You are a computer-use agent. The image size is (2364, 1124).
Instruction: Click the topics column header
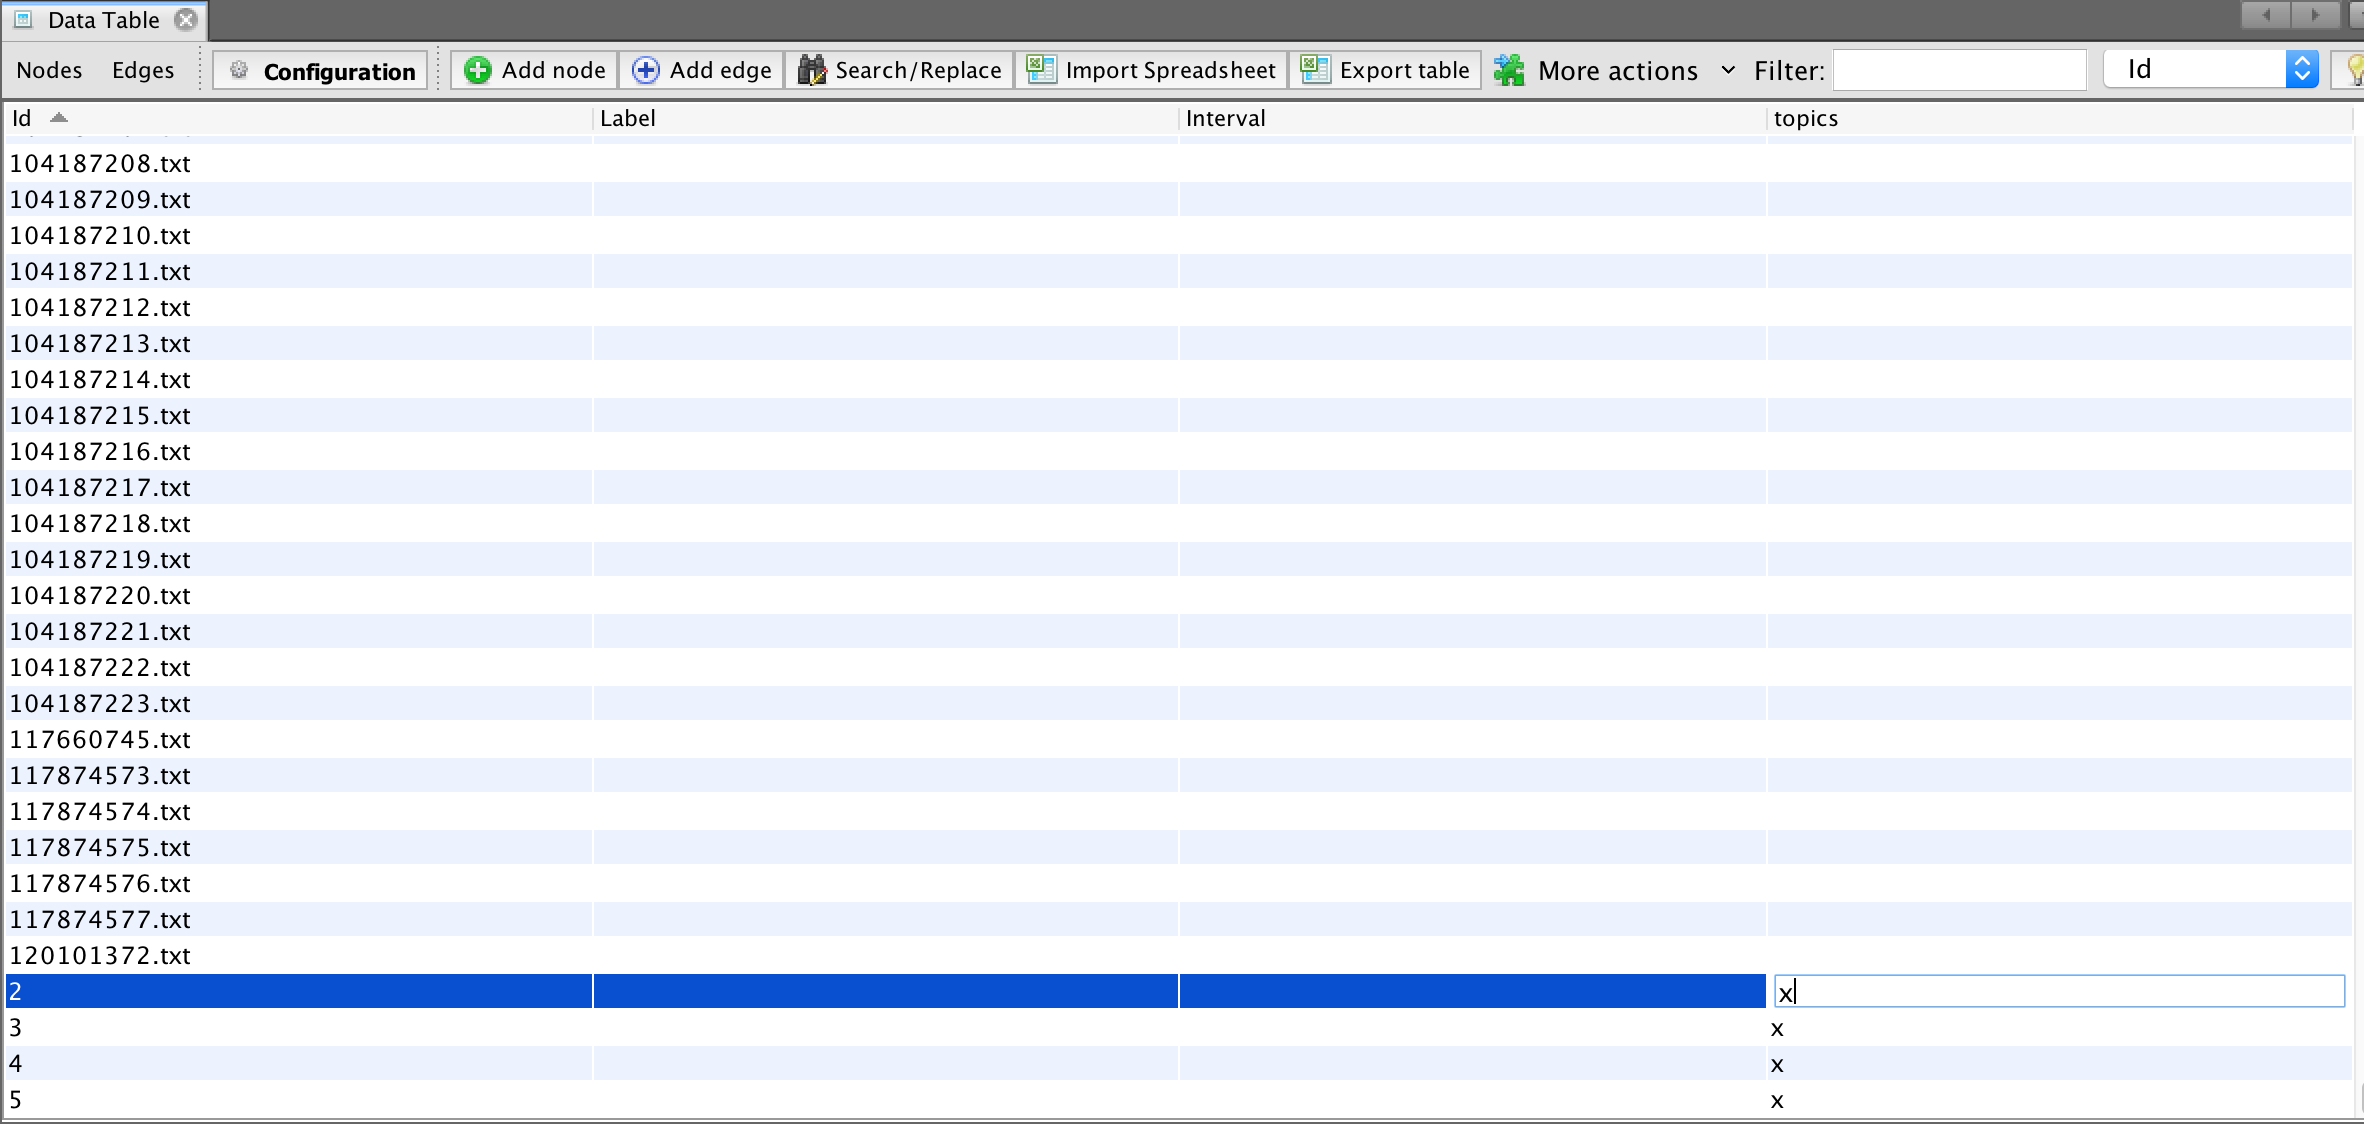pos(1805,118)
